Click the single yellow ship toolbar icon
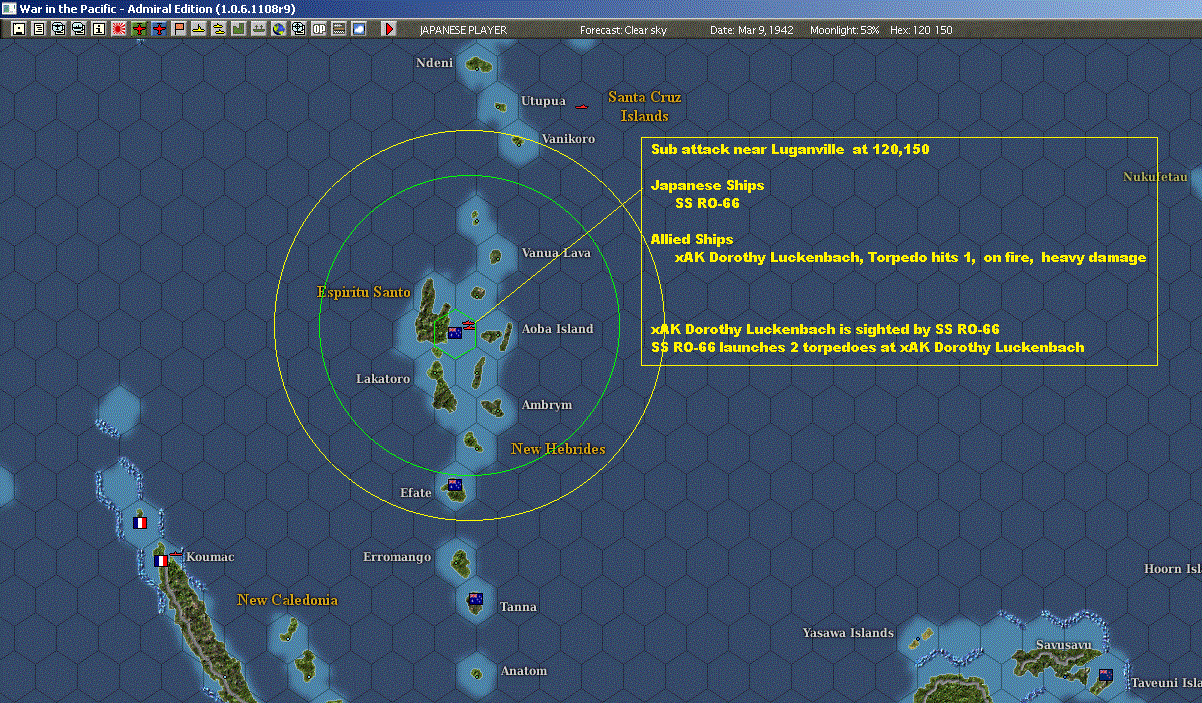The width and height of the screenshot is (1202, 703). click(x=199, y=29)
